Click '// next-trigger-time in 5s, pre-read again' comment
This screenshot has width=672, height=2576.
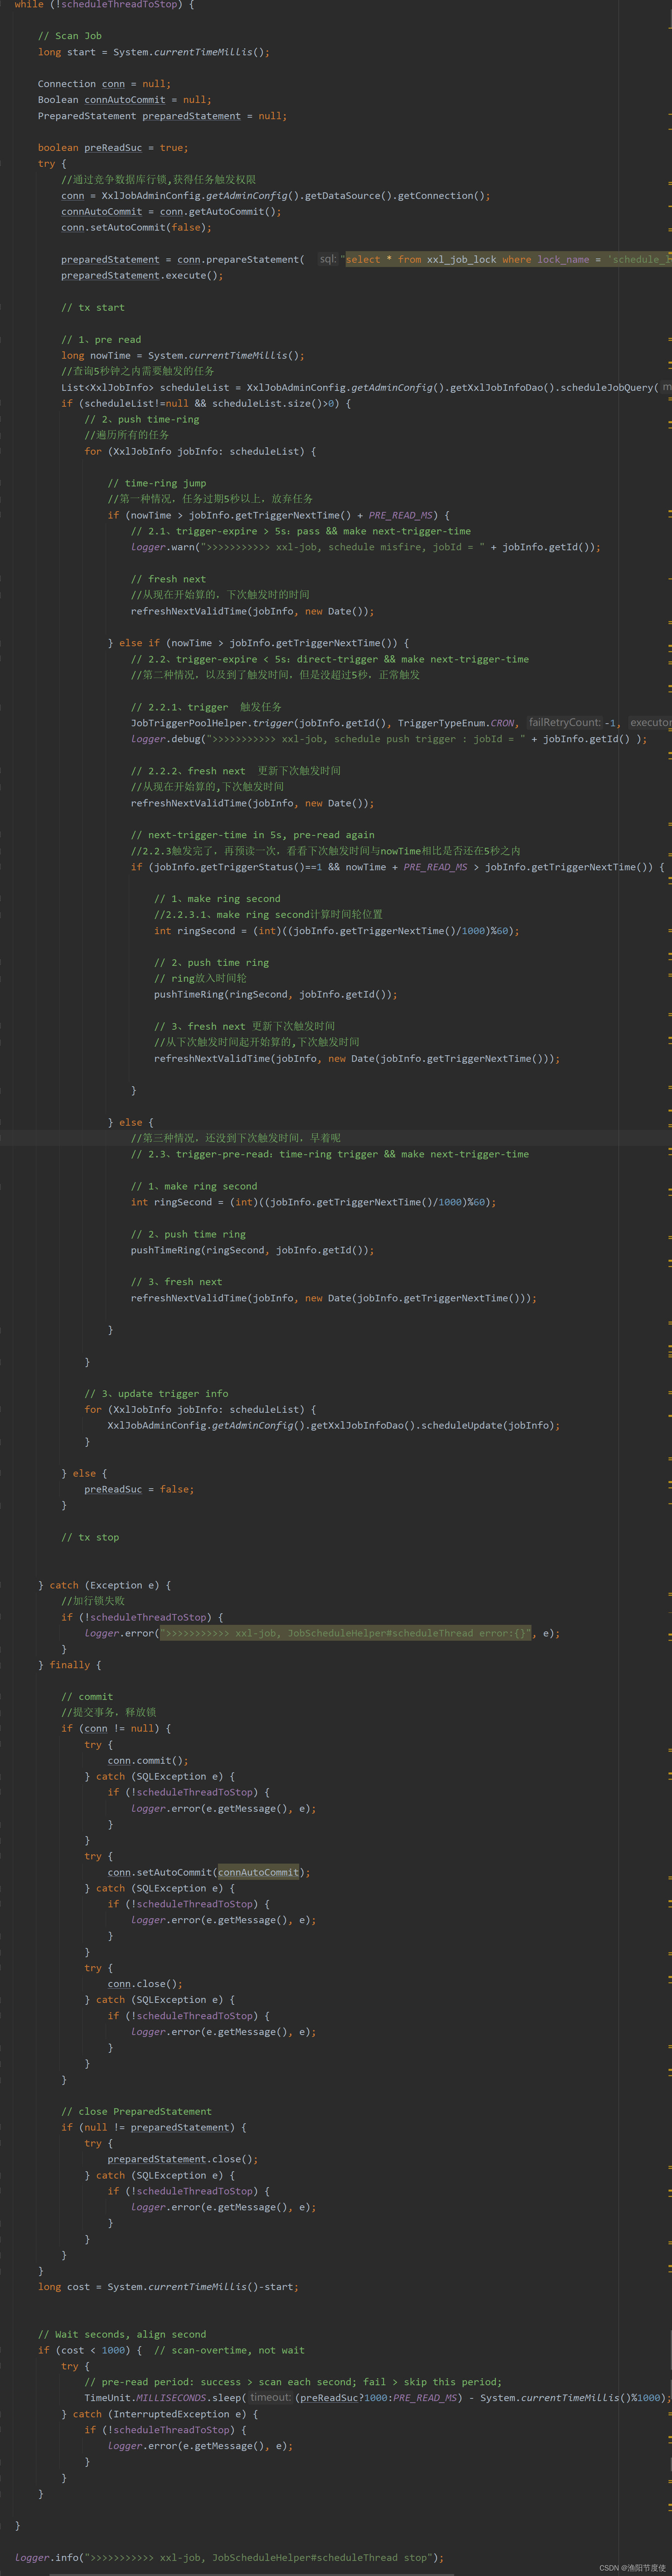point(253,835)
